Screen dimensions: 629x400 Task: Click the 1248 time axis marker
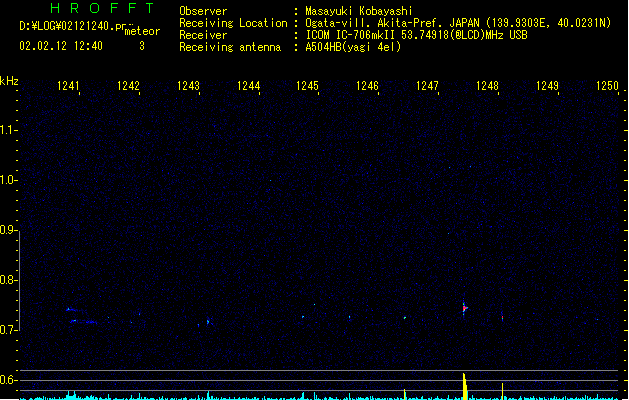pos(487,86)
